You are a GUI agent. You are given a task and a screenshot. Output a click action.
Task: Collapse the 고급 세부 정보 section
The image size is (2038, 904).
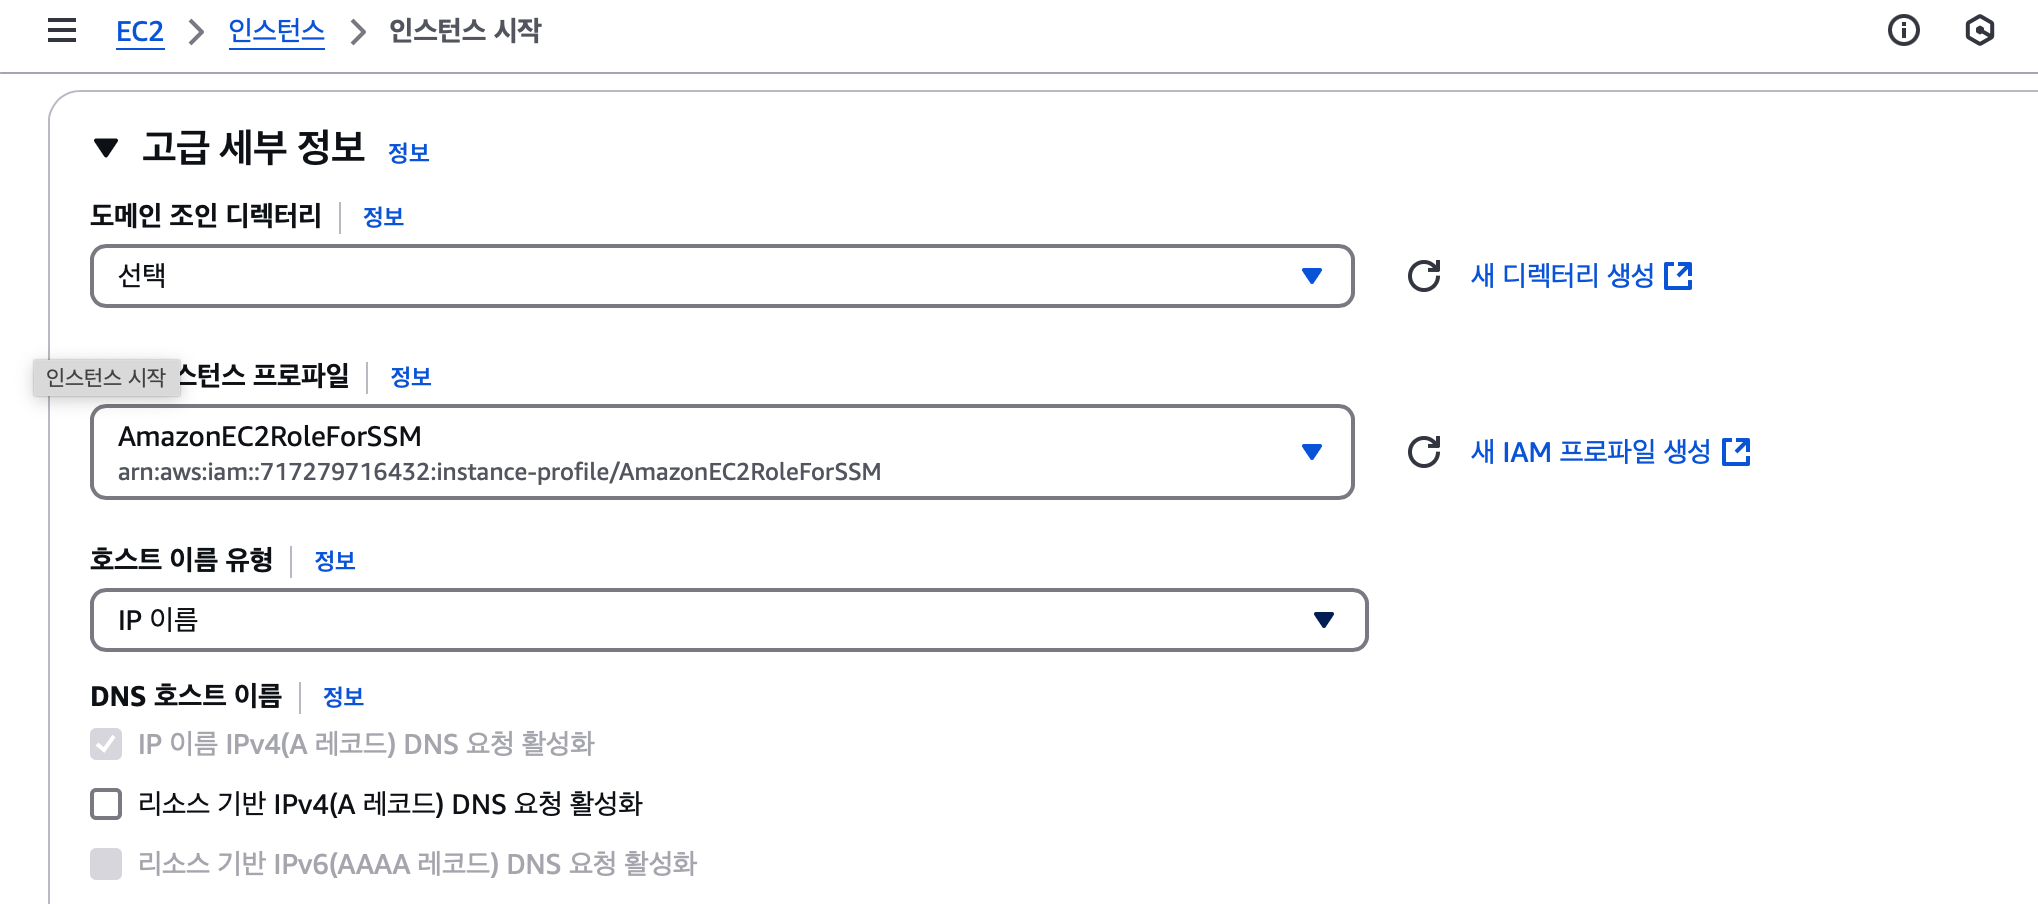point(106,149)
